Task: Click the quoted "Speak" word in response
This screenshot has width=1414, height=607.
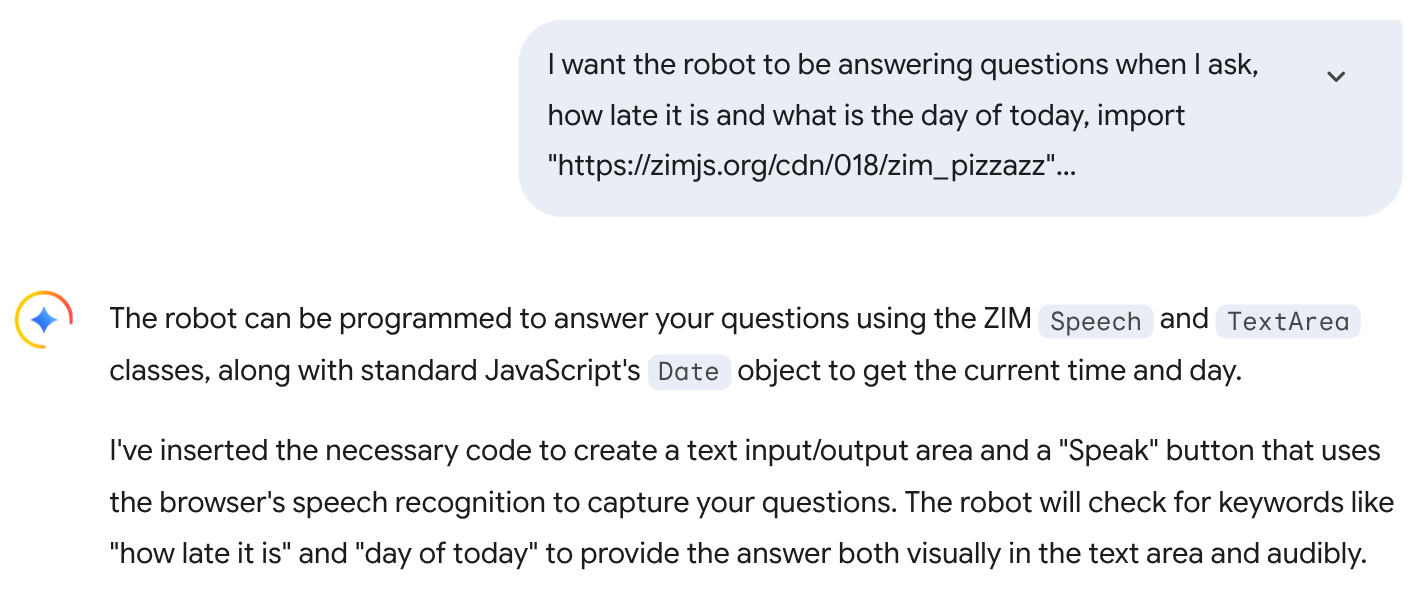Action: pyautogui.click(x=1107, y=451)
